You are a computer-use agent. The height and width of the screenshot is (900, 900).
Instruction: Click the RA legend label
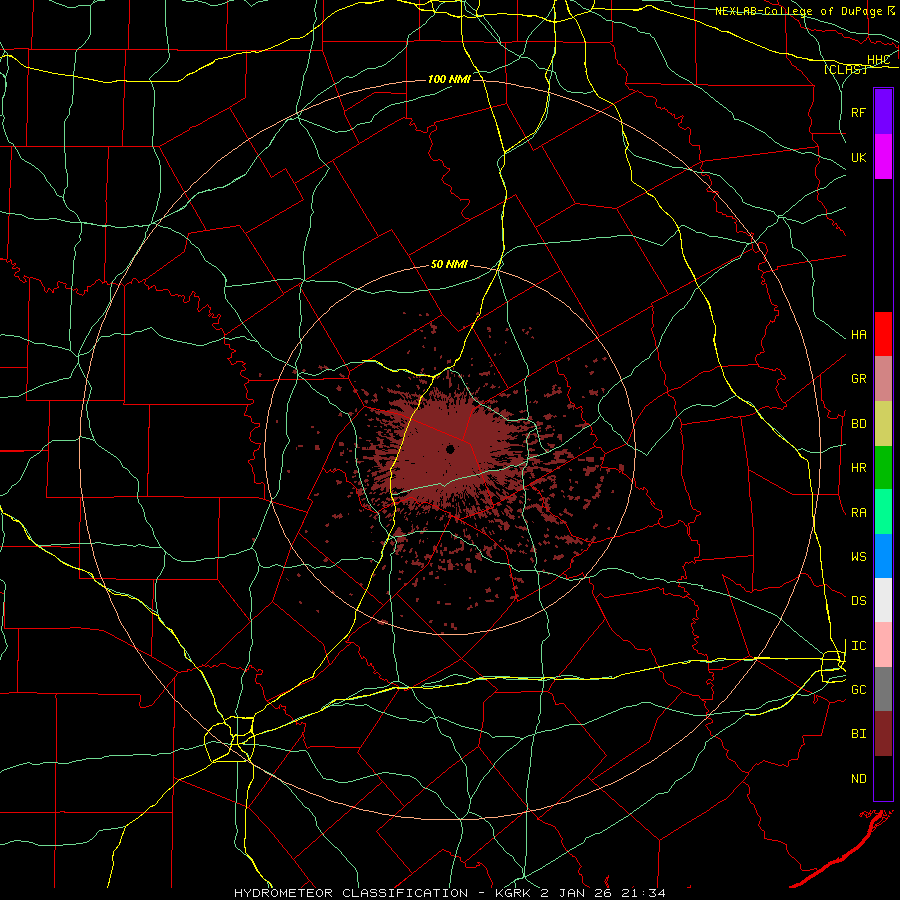tap(858, 513)
